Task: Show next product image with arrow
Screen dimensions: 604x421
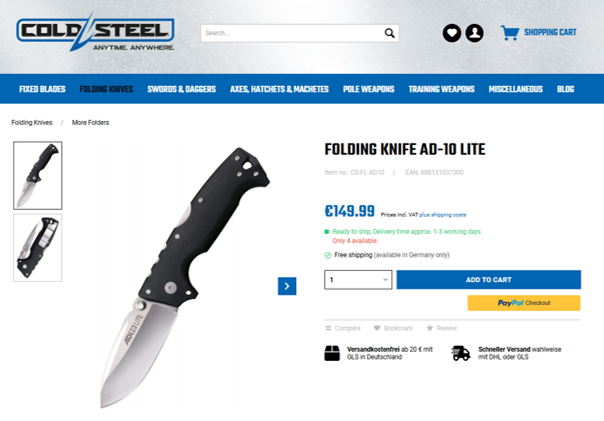Action: [287, 286]
